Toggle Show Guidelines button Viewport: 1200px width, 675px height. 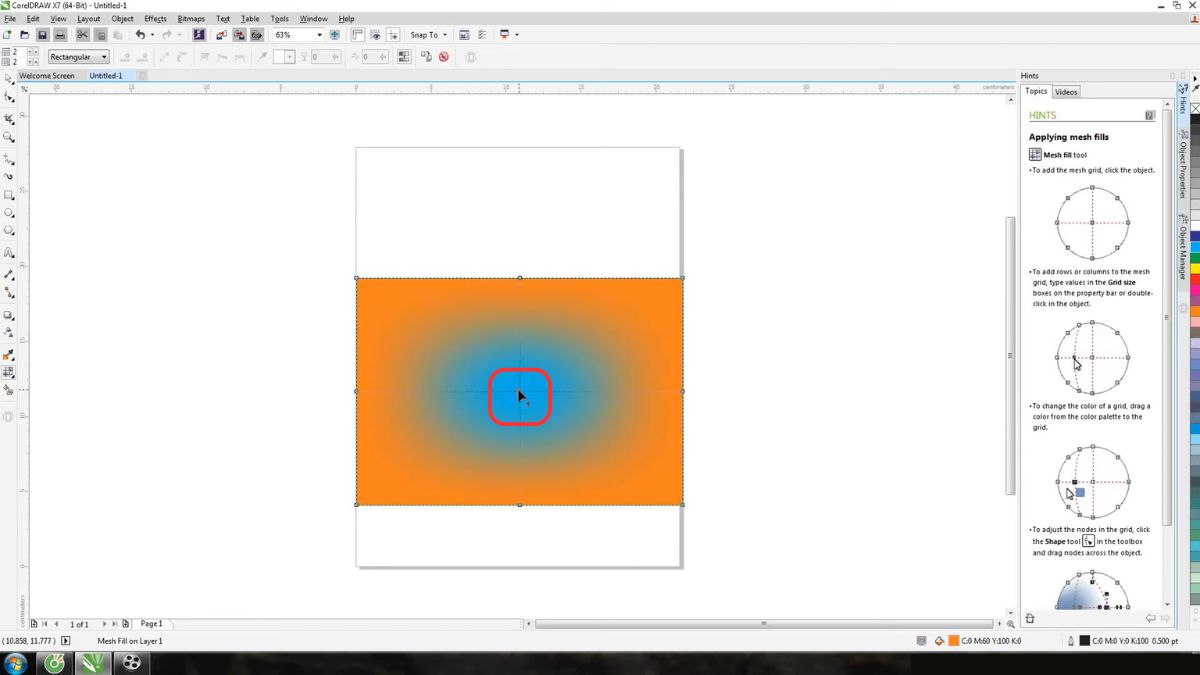pos(394,35)
